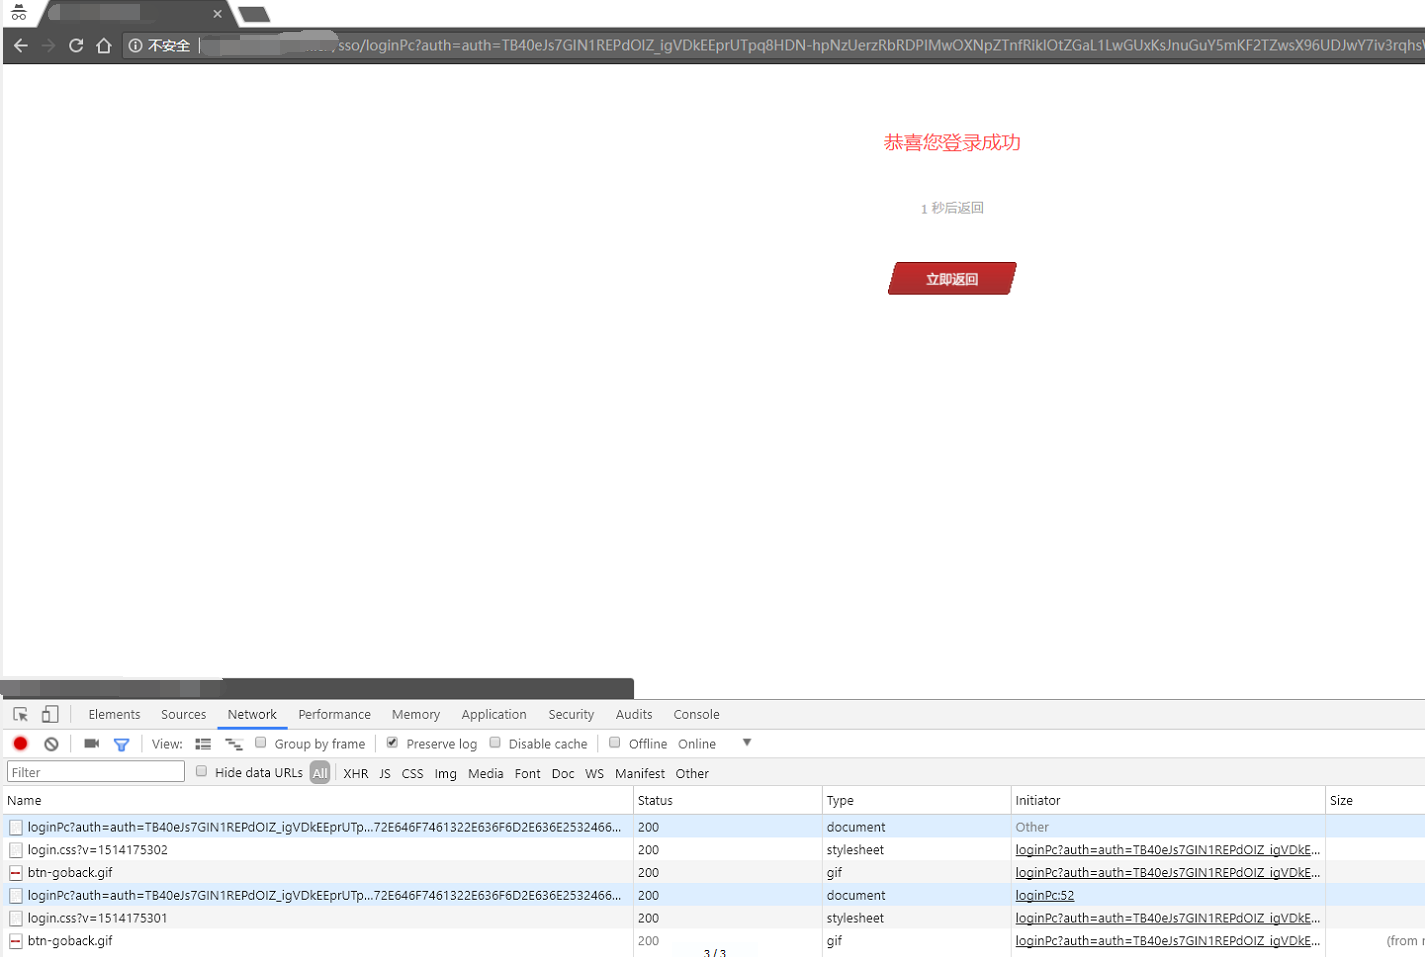The image size is (1425, 957).
Task: Click the browser forward arrow
Action: pyautogui.click(x=48, y=45)
